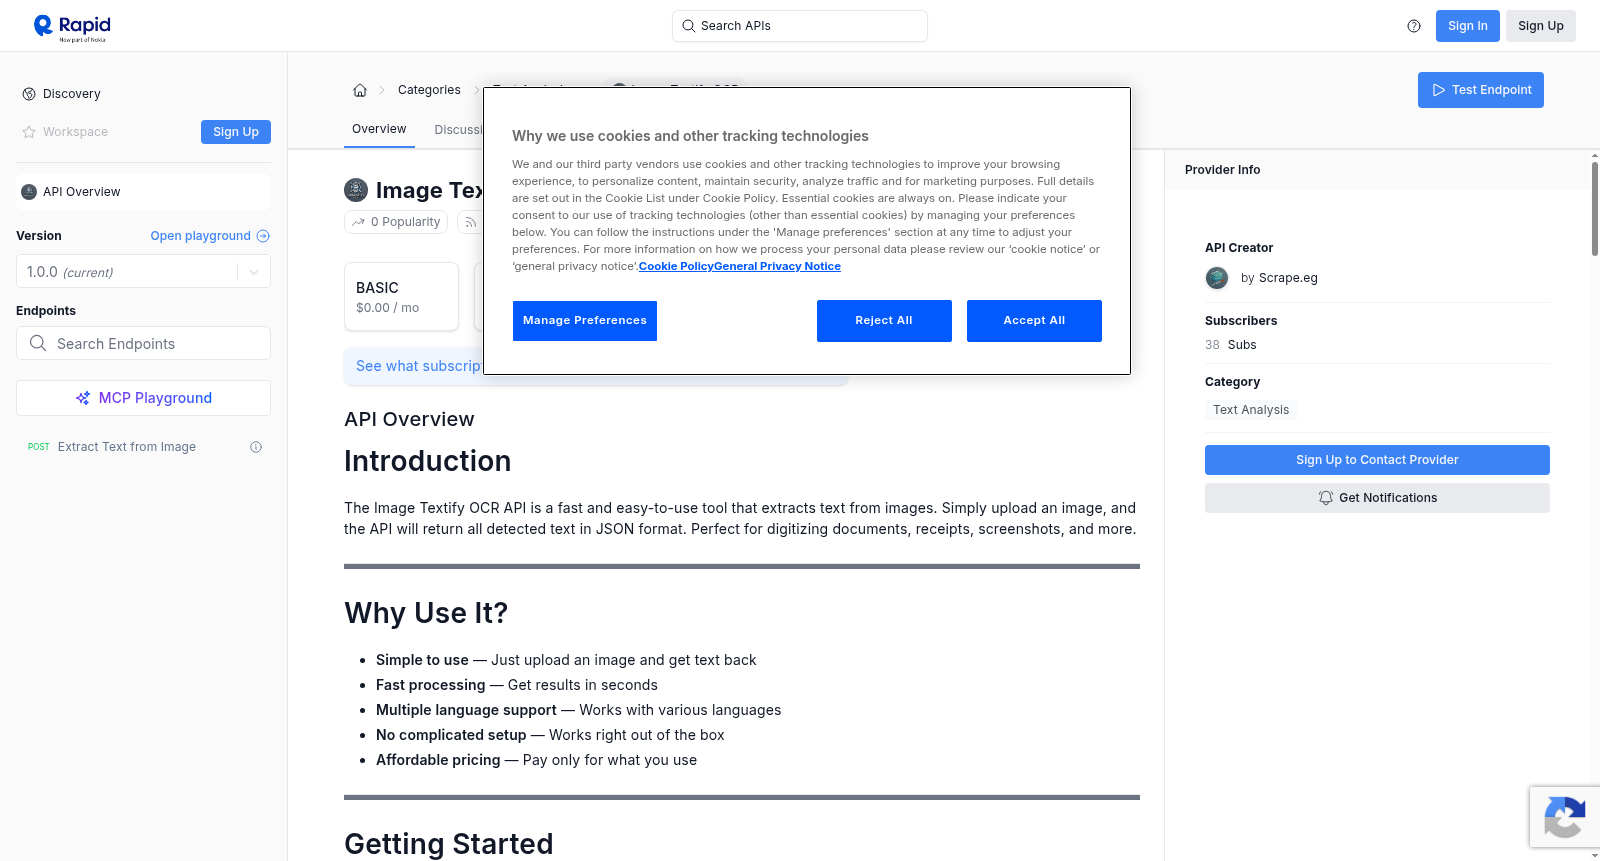Select the BASIC pricing plan card

tap(401, 297)
